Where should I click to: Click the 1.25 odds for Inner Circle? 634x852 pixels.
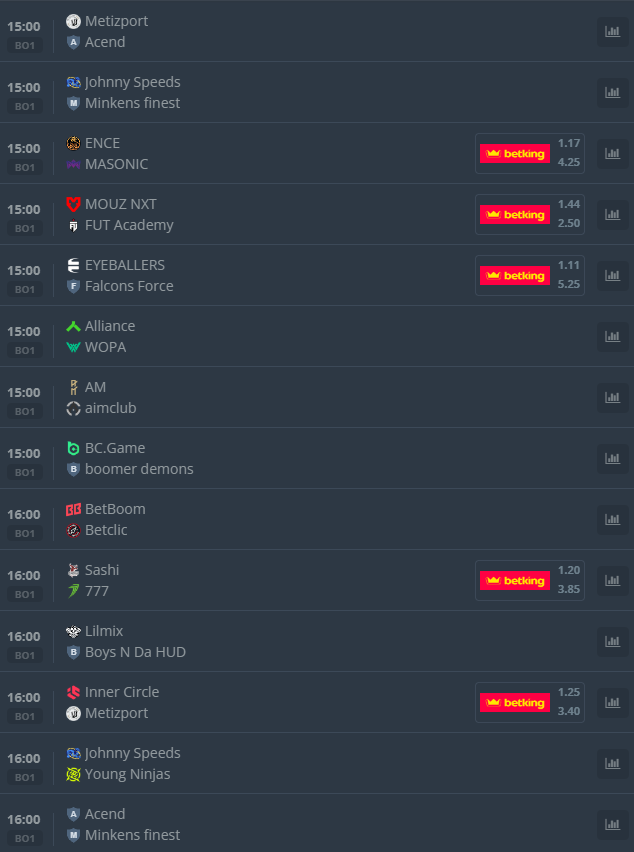pos(569,693)
